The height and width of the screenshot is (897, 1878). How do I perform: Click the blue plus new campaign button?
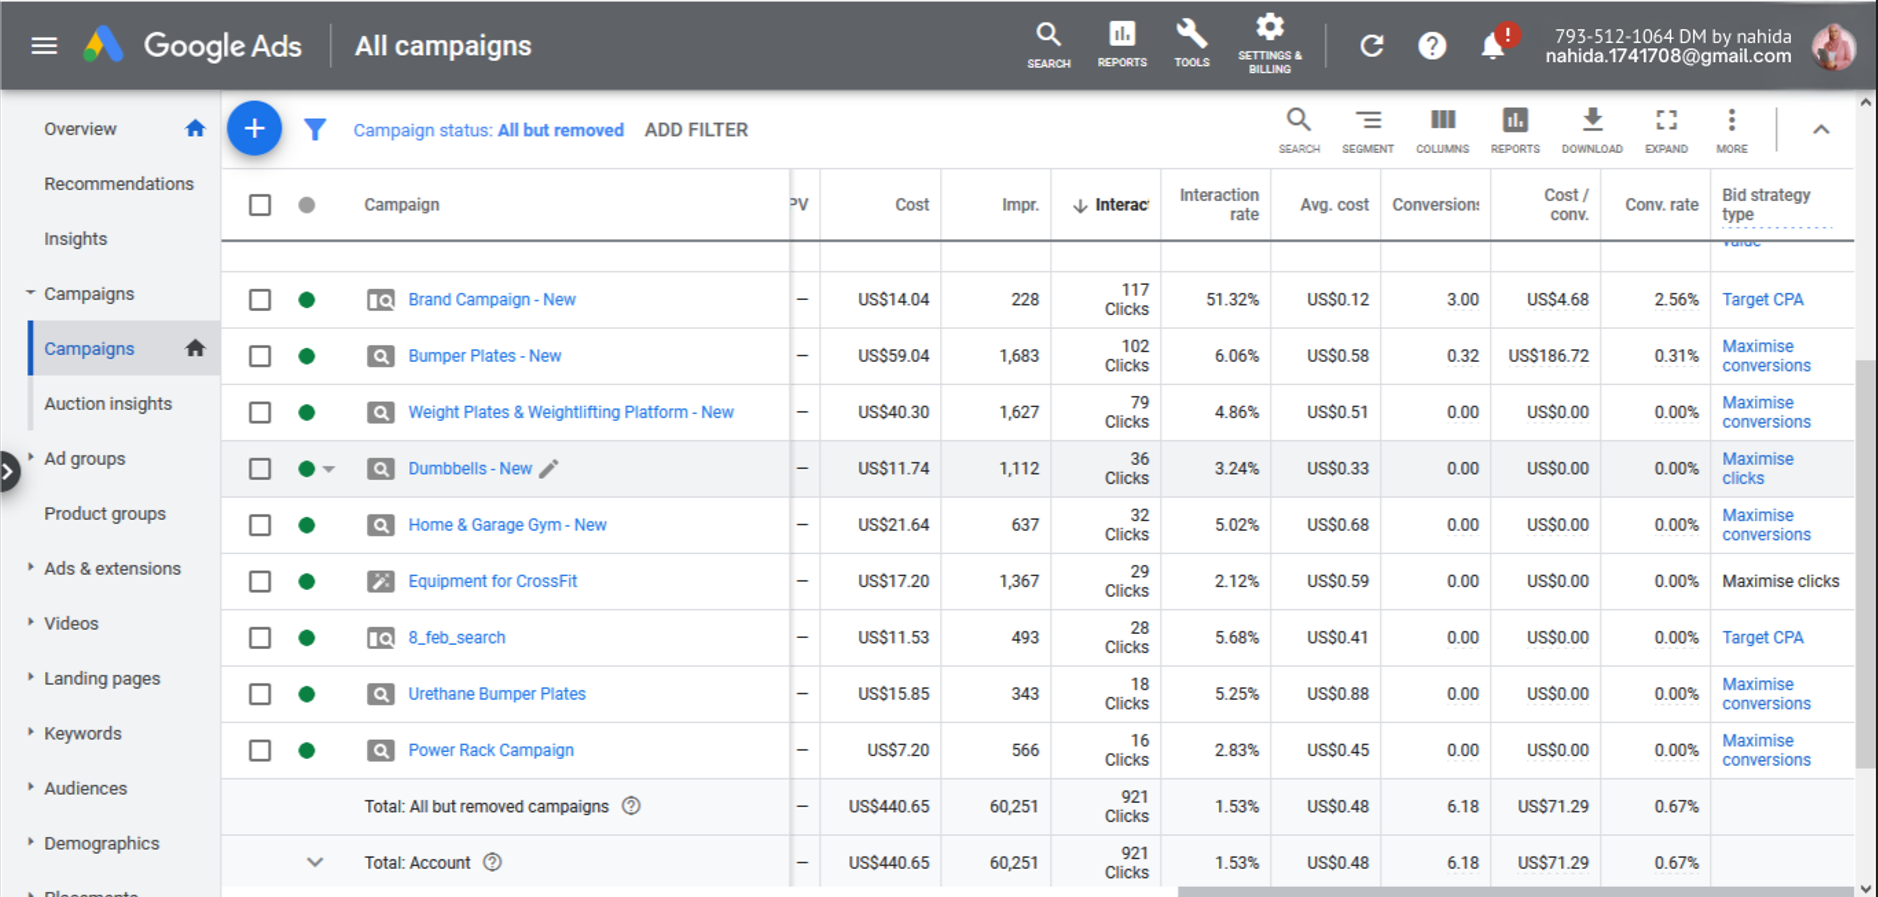(254, 129)
